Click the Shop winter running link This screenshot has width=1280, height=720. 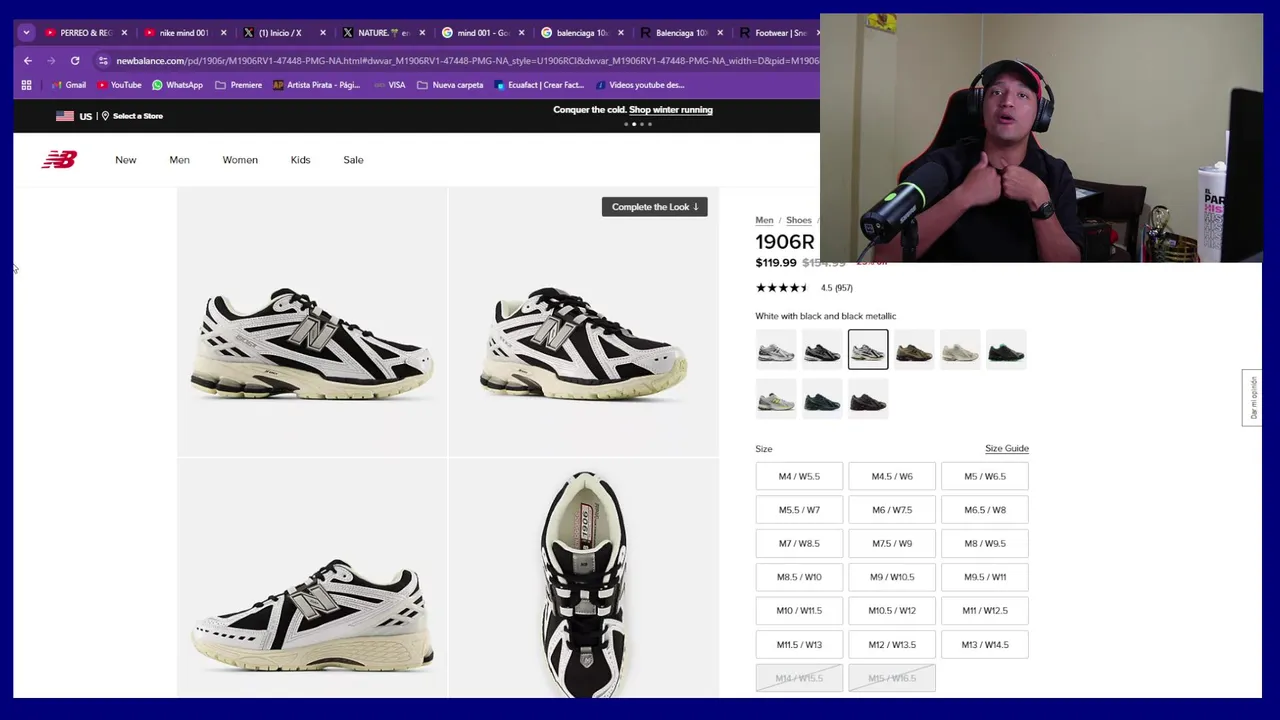coord(671,110)
